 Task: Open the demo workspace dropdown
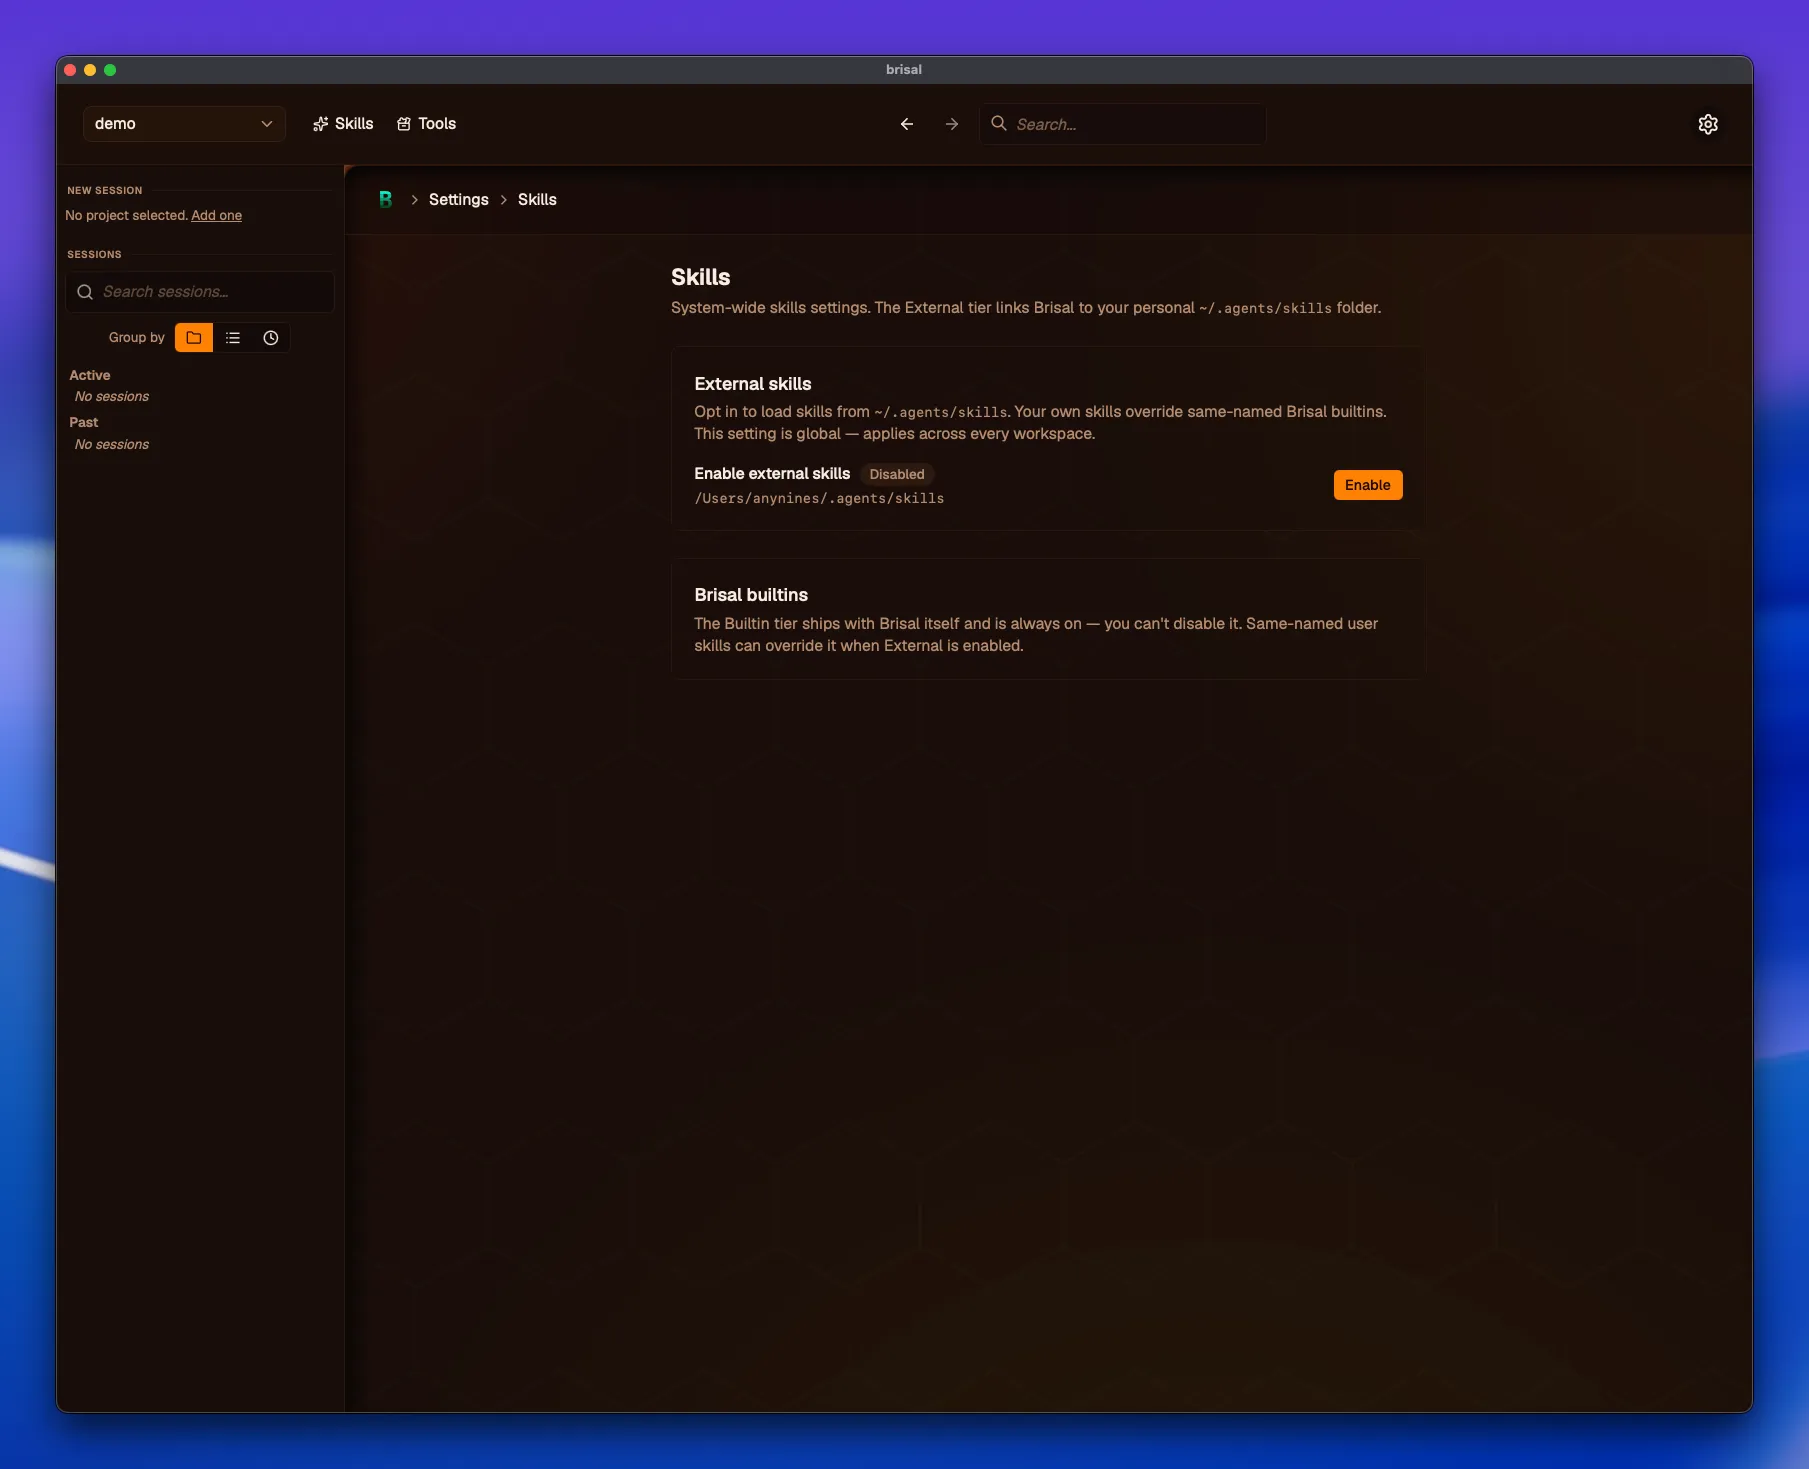click(x=184, y=124)
